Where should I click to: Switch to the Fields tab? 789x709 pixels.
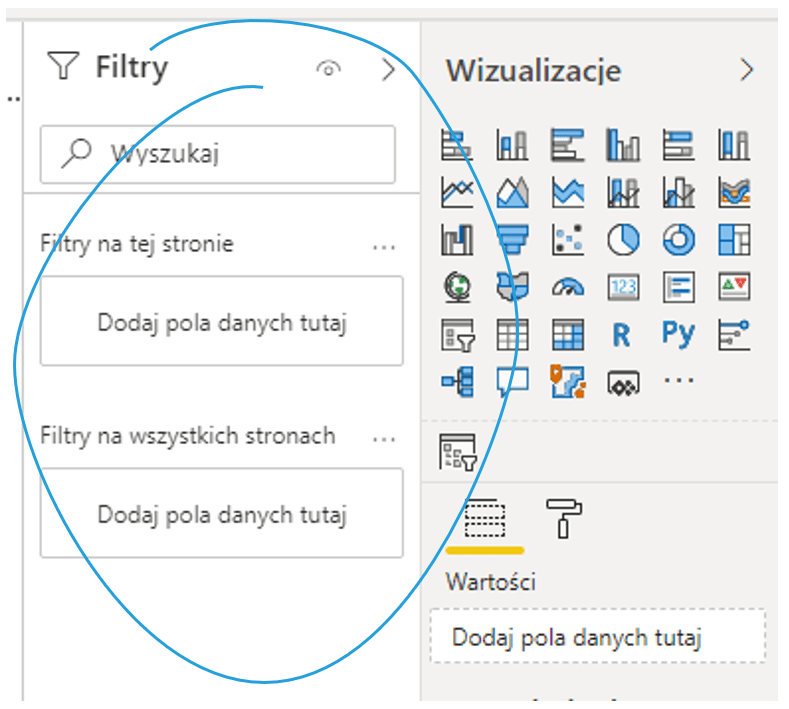pyautogui.click(x=485, y=520)
